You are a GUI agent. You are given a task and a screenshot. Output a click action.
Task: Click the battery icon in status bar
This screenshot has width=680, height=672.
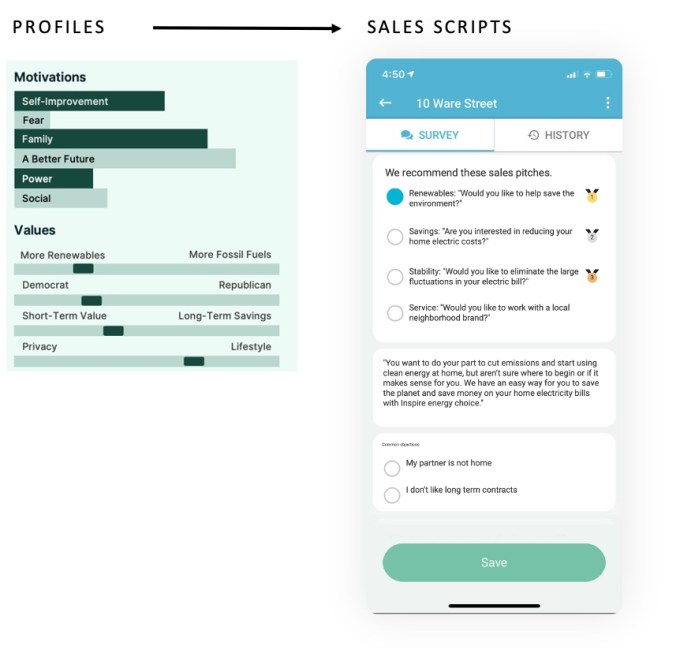[x=603, y=74]
